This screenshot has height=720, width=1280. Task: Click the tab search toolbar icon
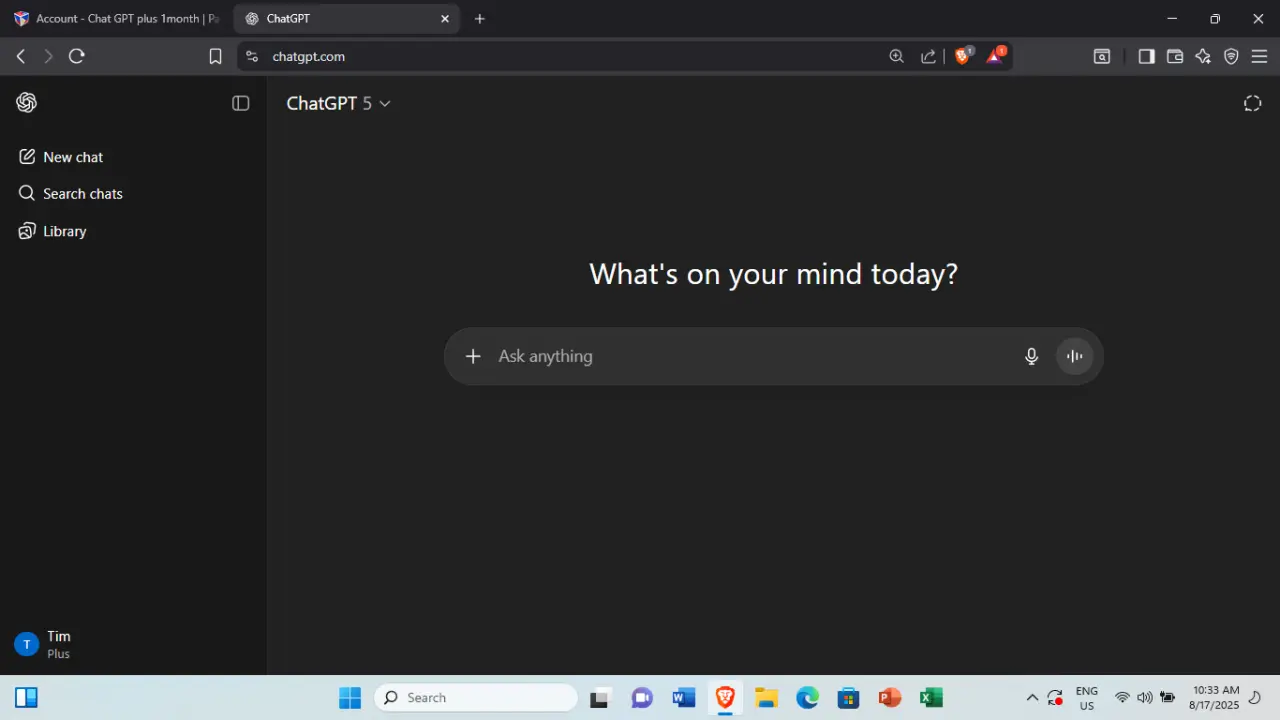pyautogui.click(x=1101, y=57)
